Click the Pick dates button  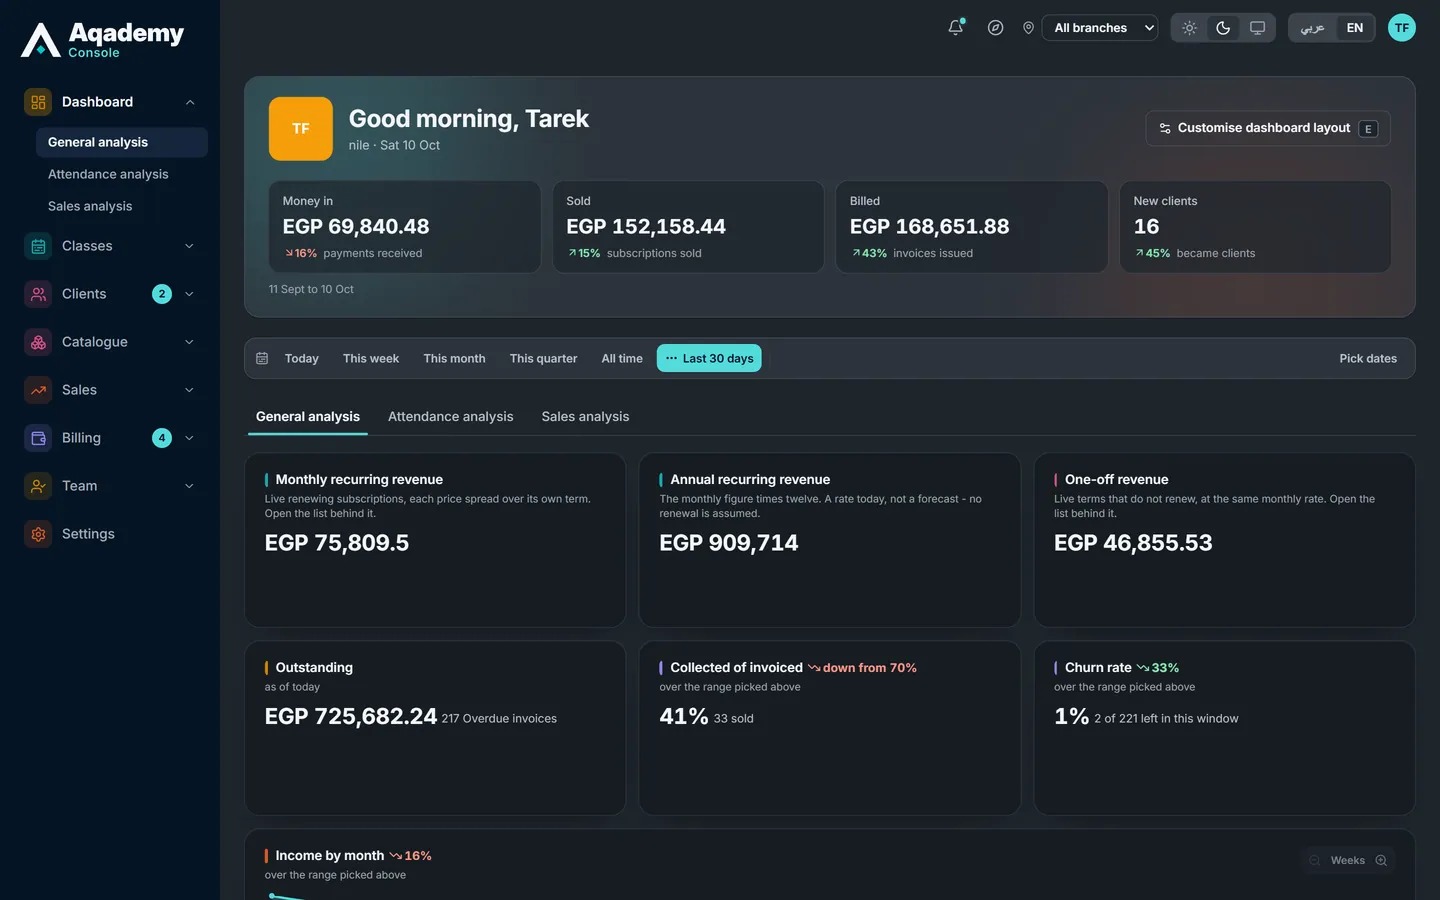coord(1368,358)
